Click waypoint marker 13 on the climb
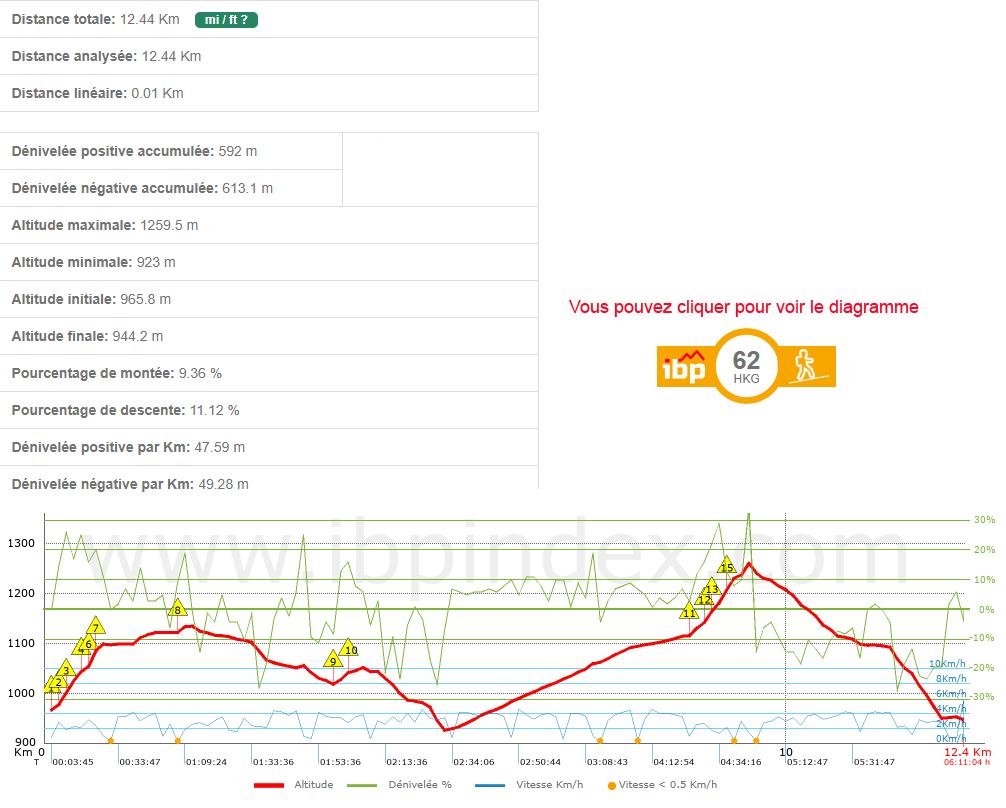Image resolution: width=1006 pixels, height=808 pixels. tap(712, 588)
